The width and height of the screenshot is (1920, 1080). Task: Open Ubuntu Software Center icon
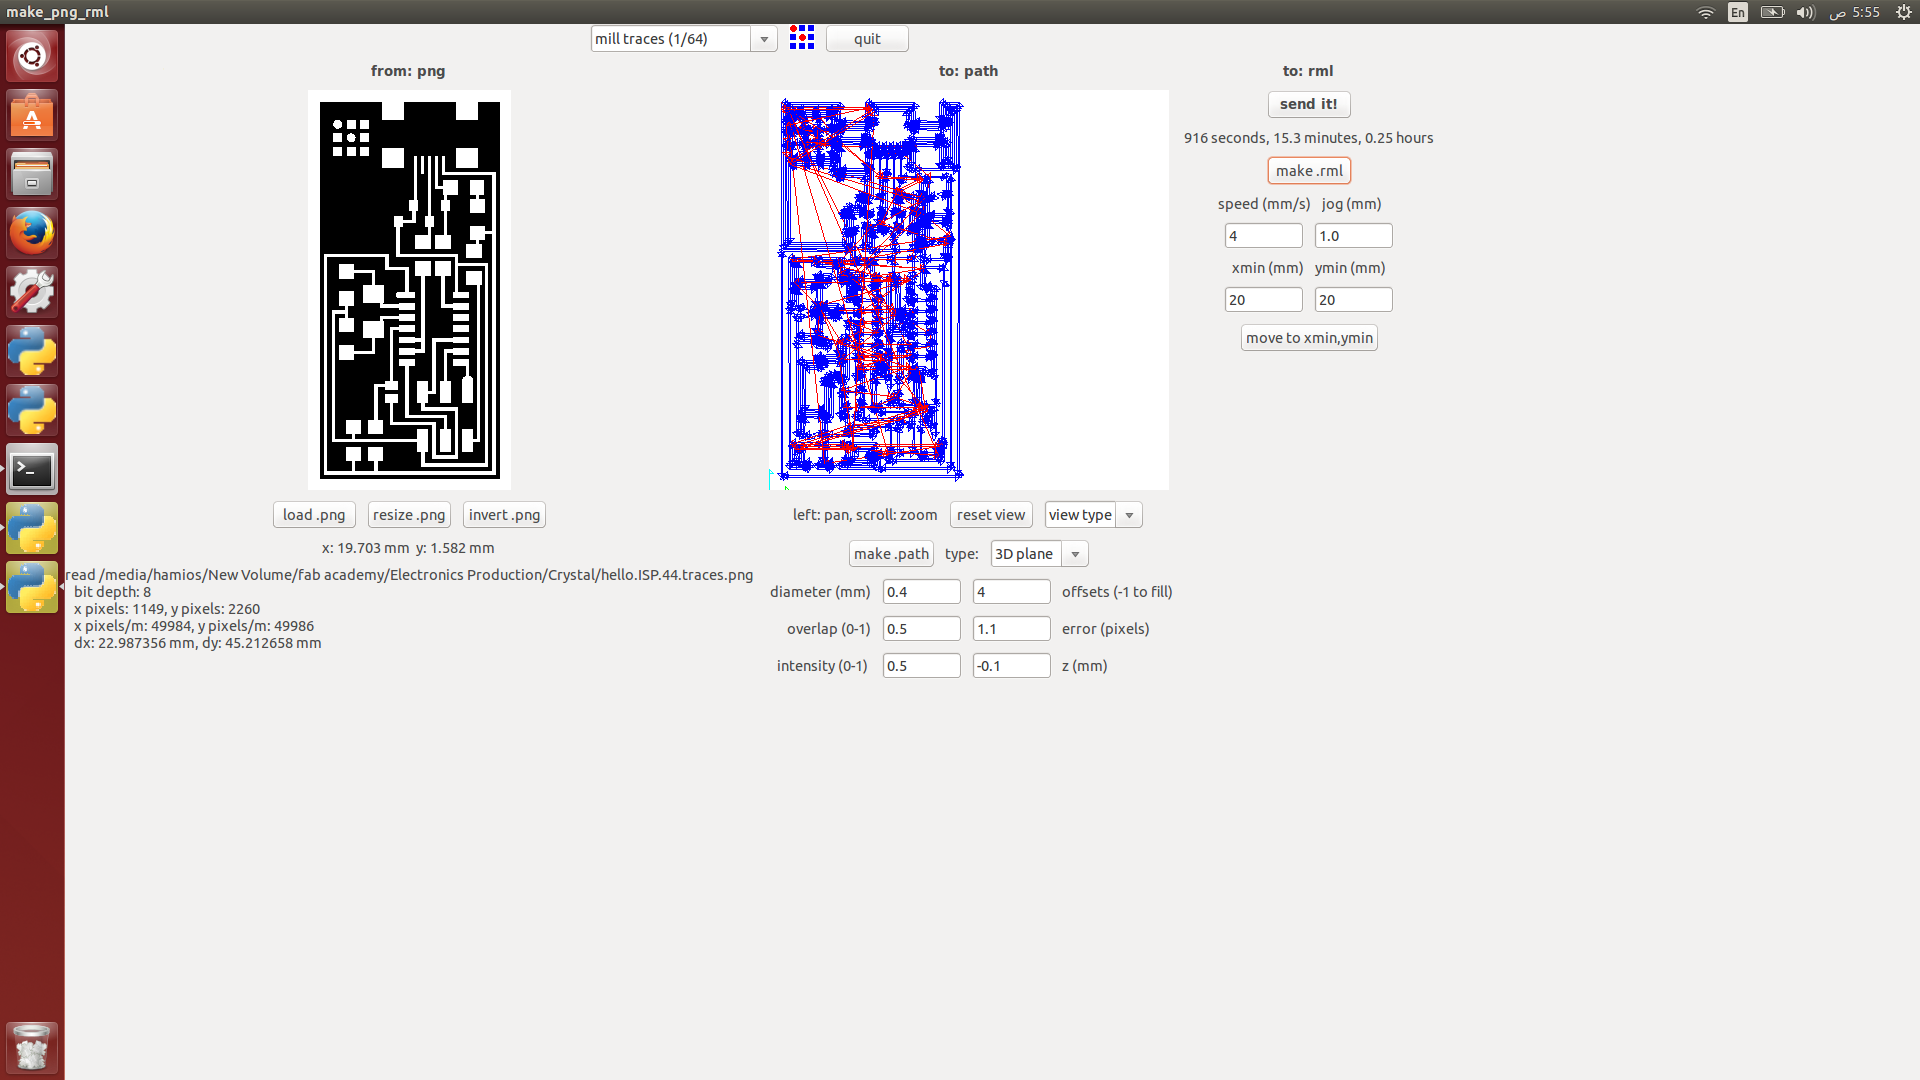32,116
